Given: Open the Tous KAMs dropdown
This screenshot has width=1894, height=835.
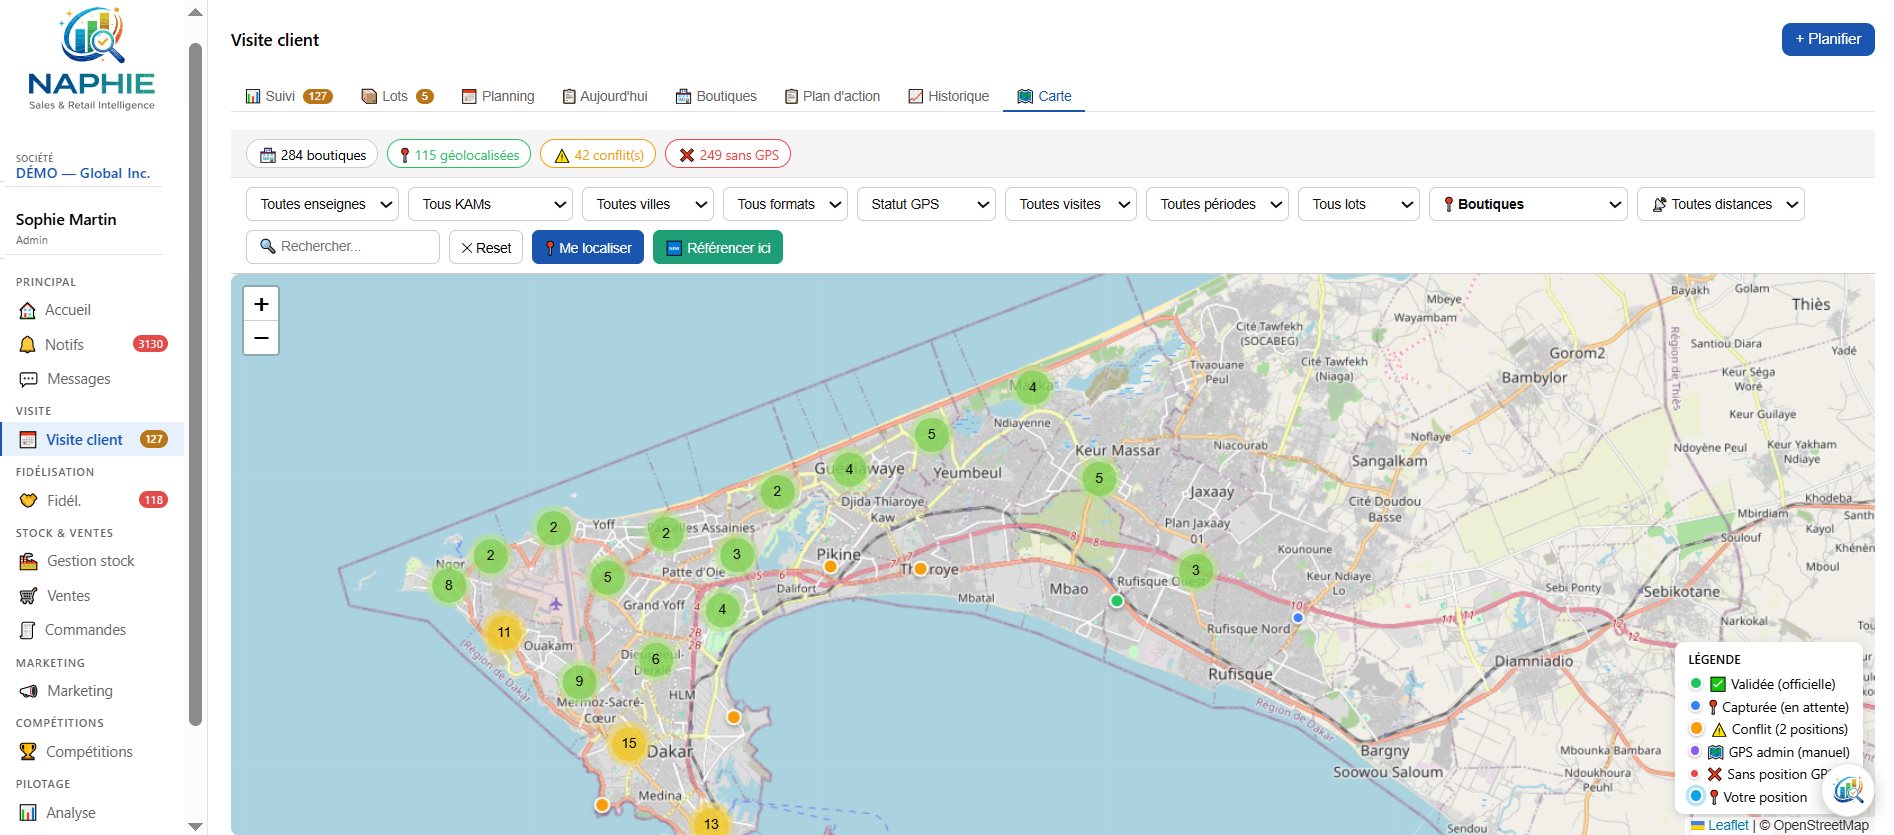Looking at the screenshot, I should pyautogui.click(x=490, y=204).
